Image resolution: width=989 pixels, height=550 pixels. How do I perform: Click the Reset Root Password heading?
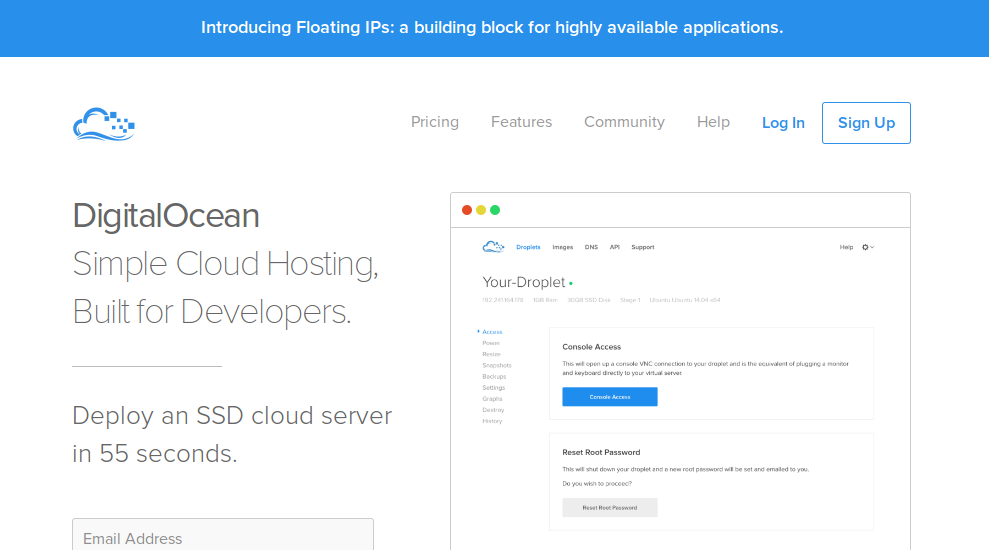[601, 452]
